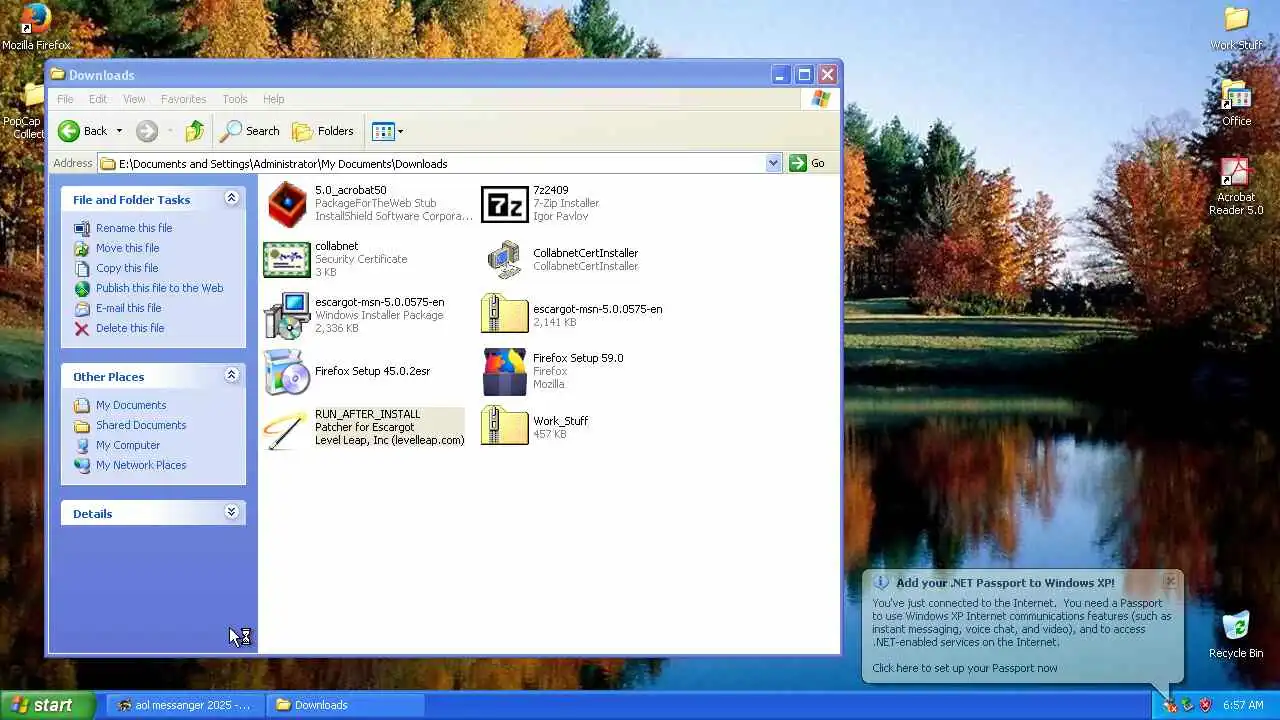1280x720 pixels.
Task: Click the red shield security tray icon
Action: click(1205, 705)
